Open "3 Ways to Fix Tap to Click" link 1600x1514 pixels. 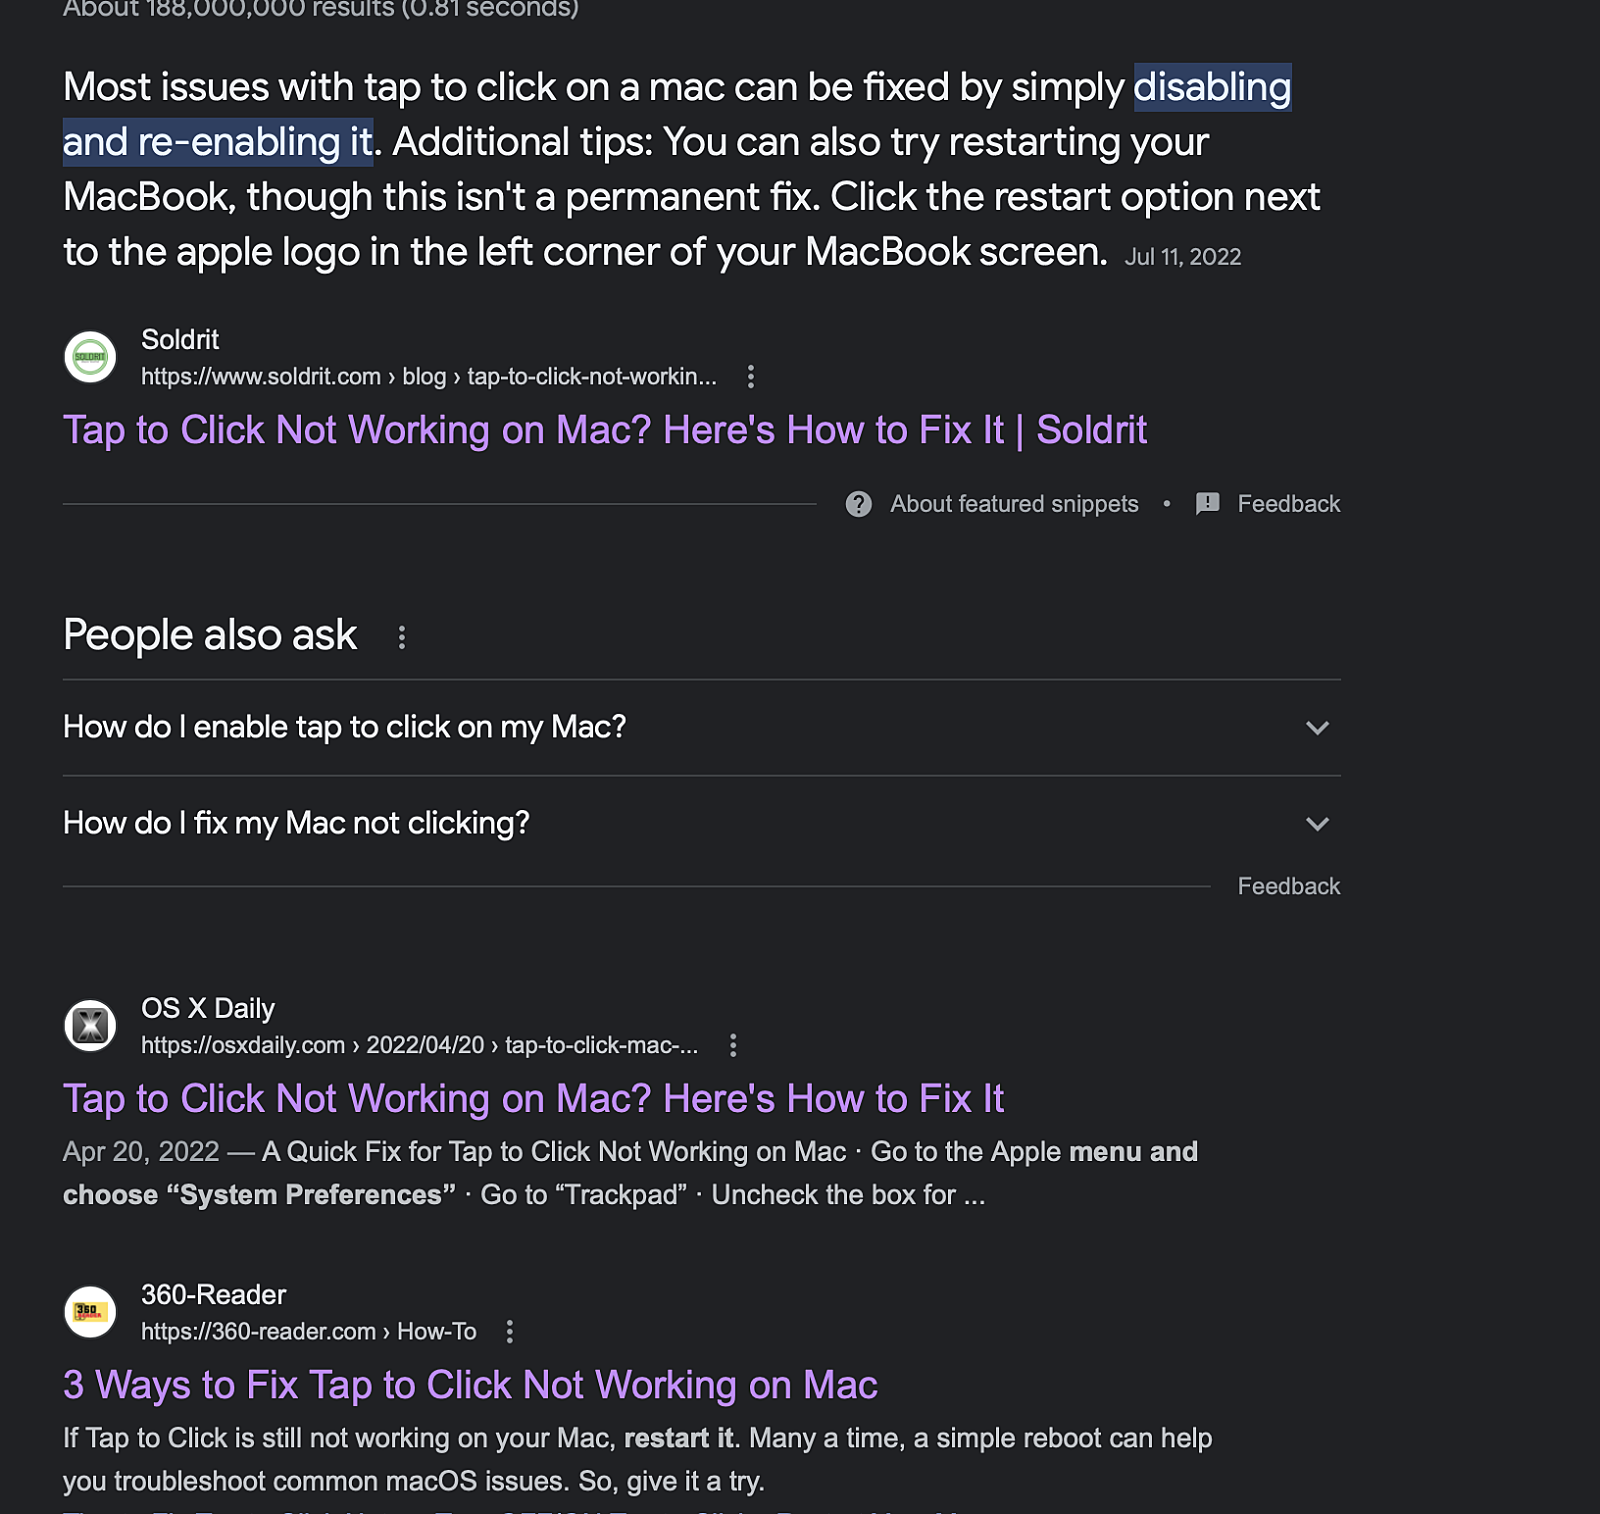point(470,1385)
